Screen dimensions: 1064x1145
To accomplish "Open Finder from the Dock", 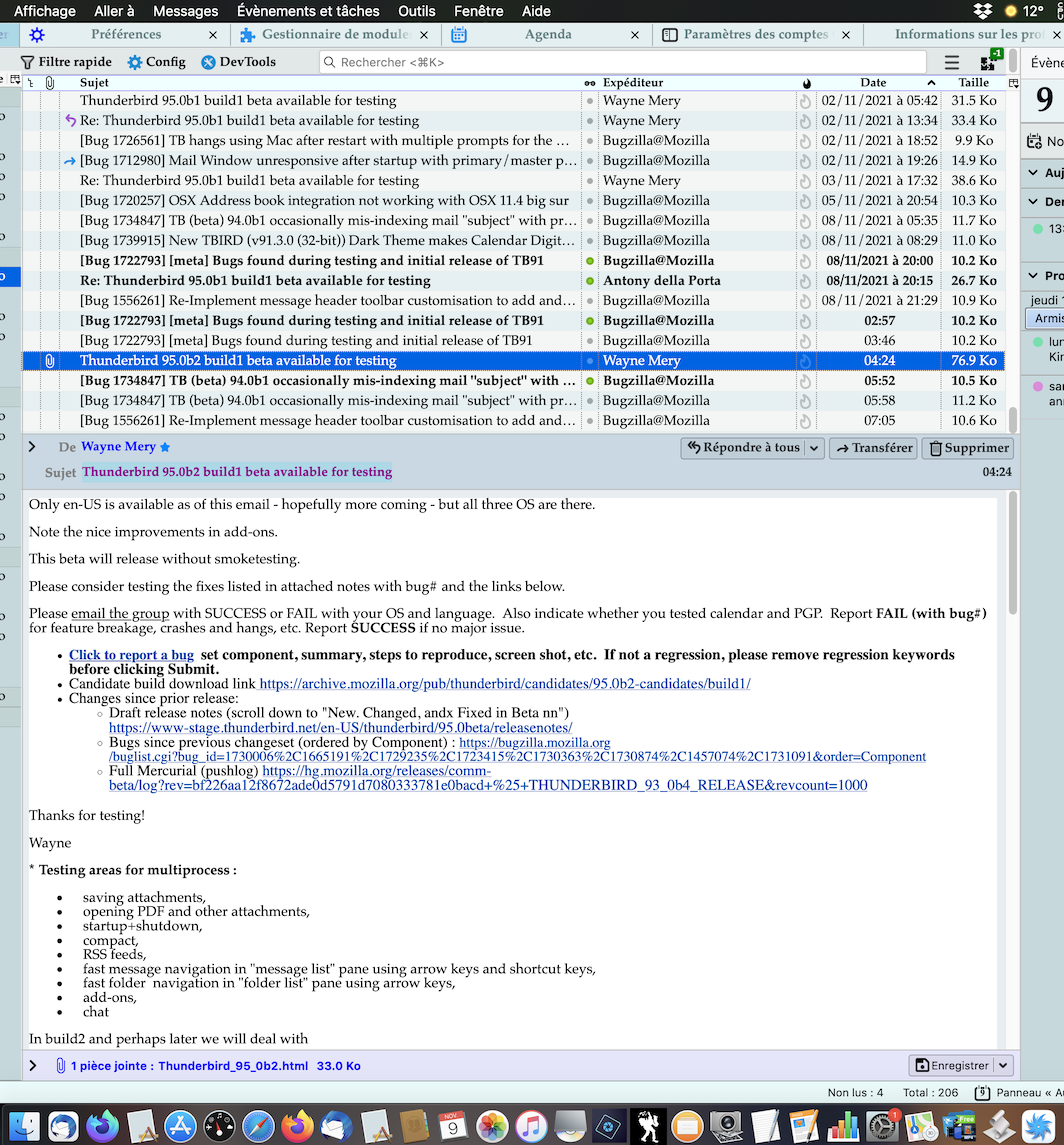I will [24, 1126].
